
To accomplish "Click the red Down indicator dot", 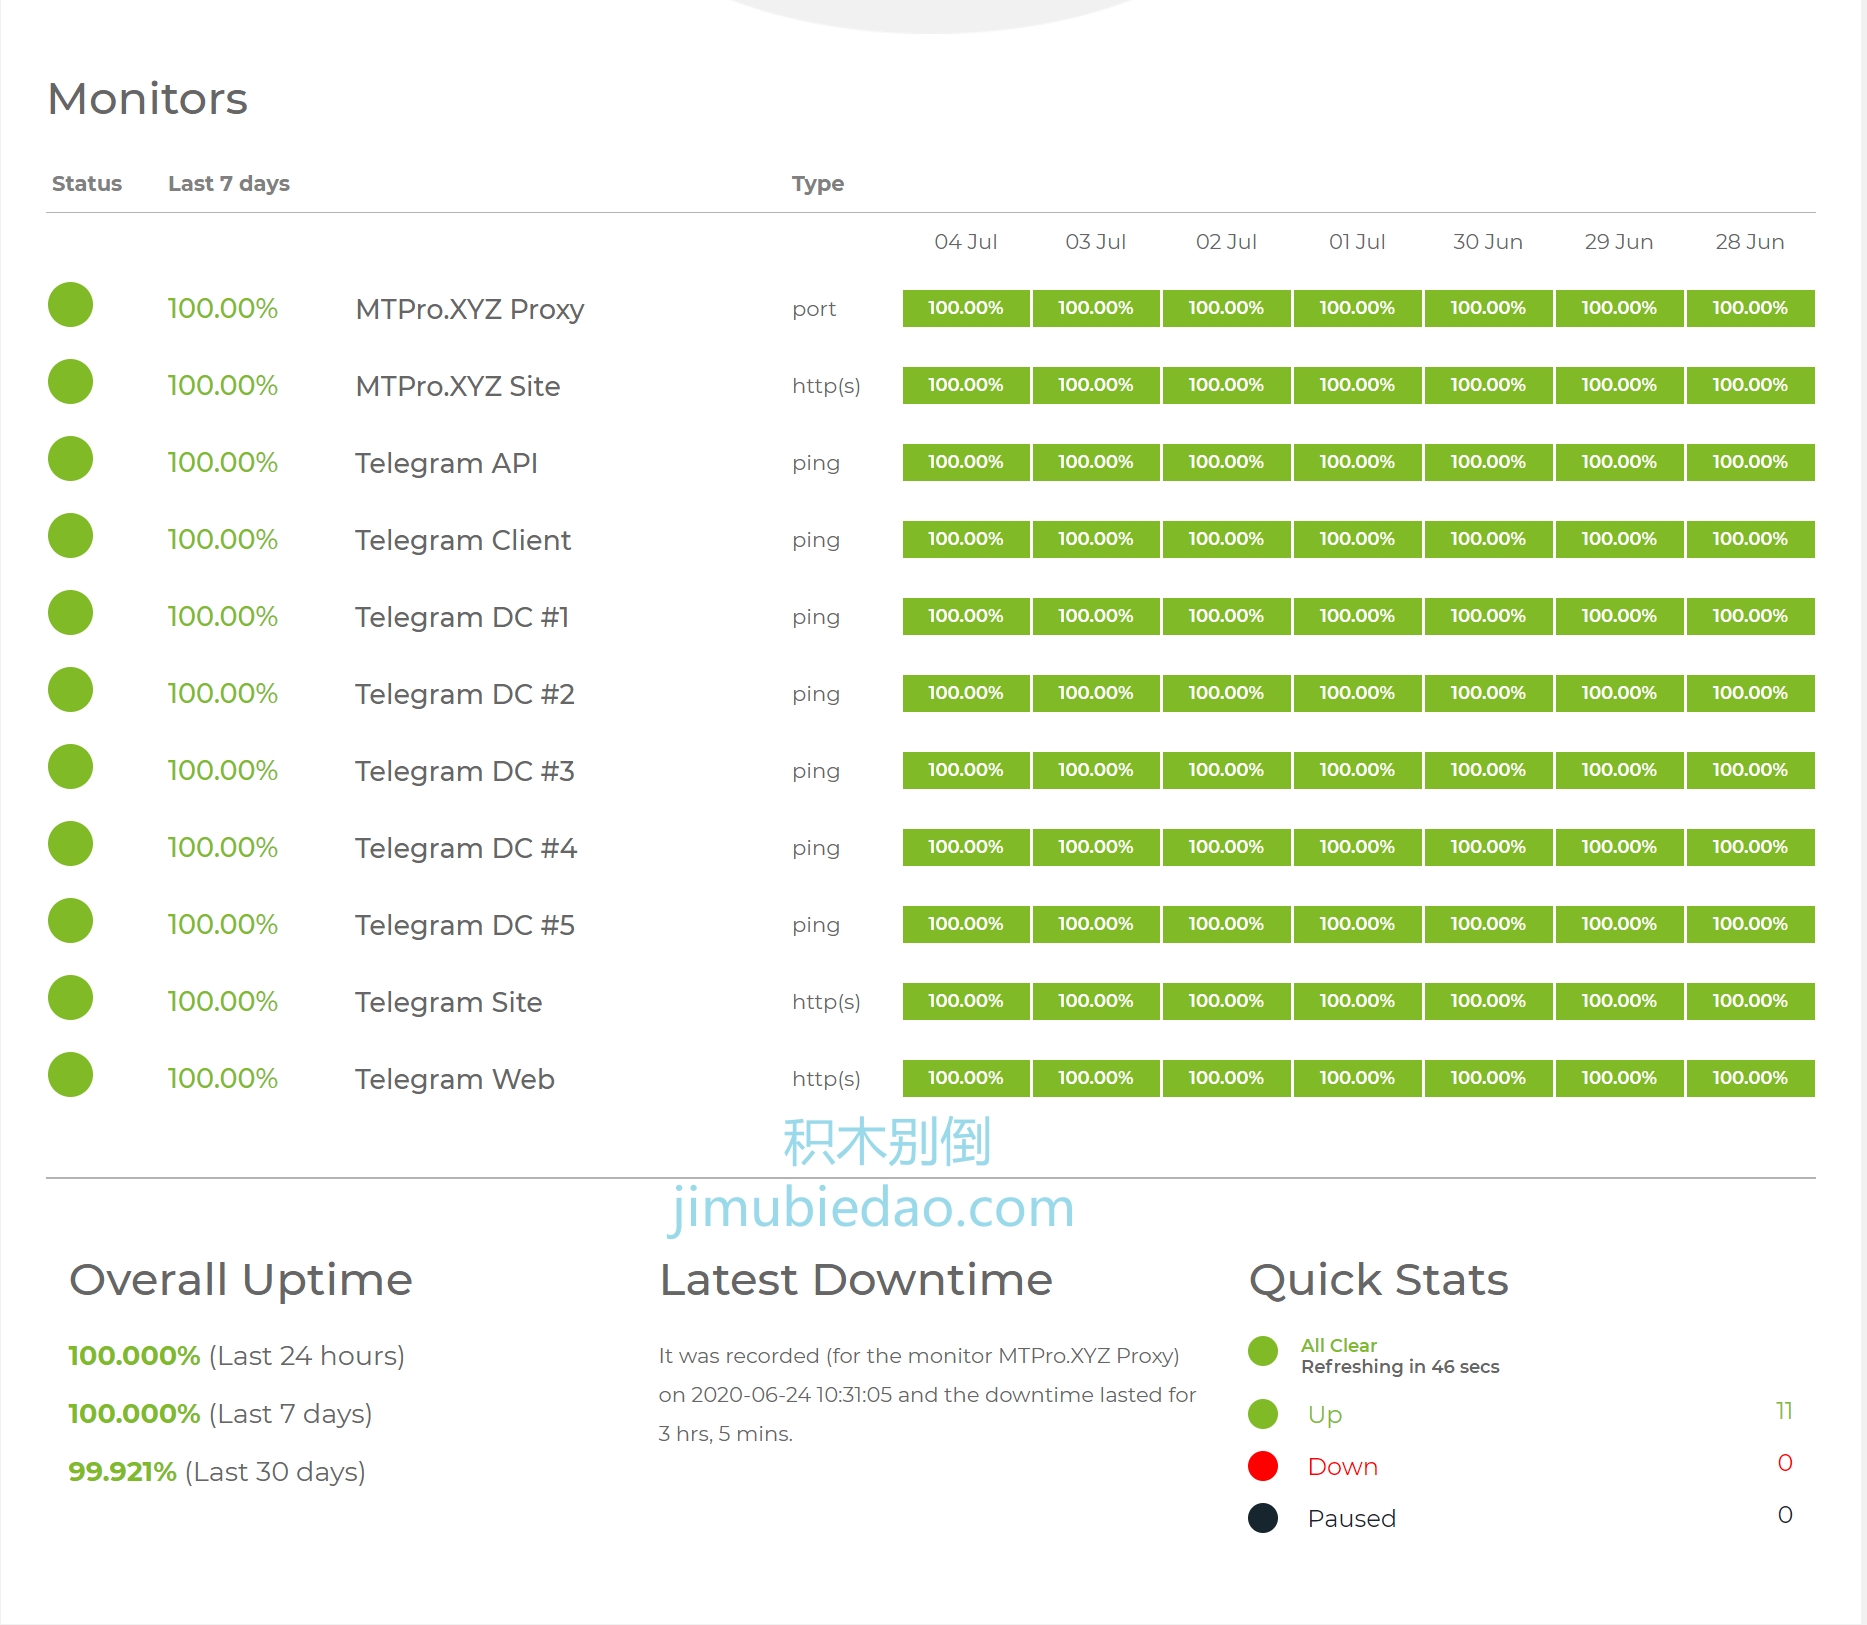I will [1263, 1466].
